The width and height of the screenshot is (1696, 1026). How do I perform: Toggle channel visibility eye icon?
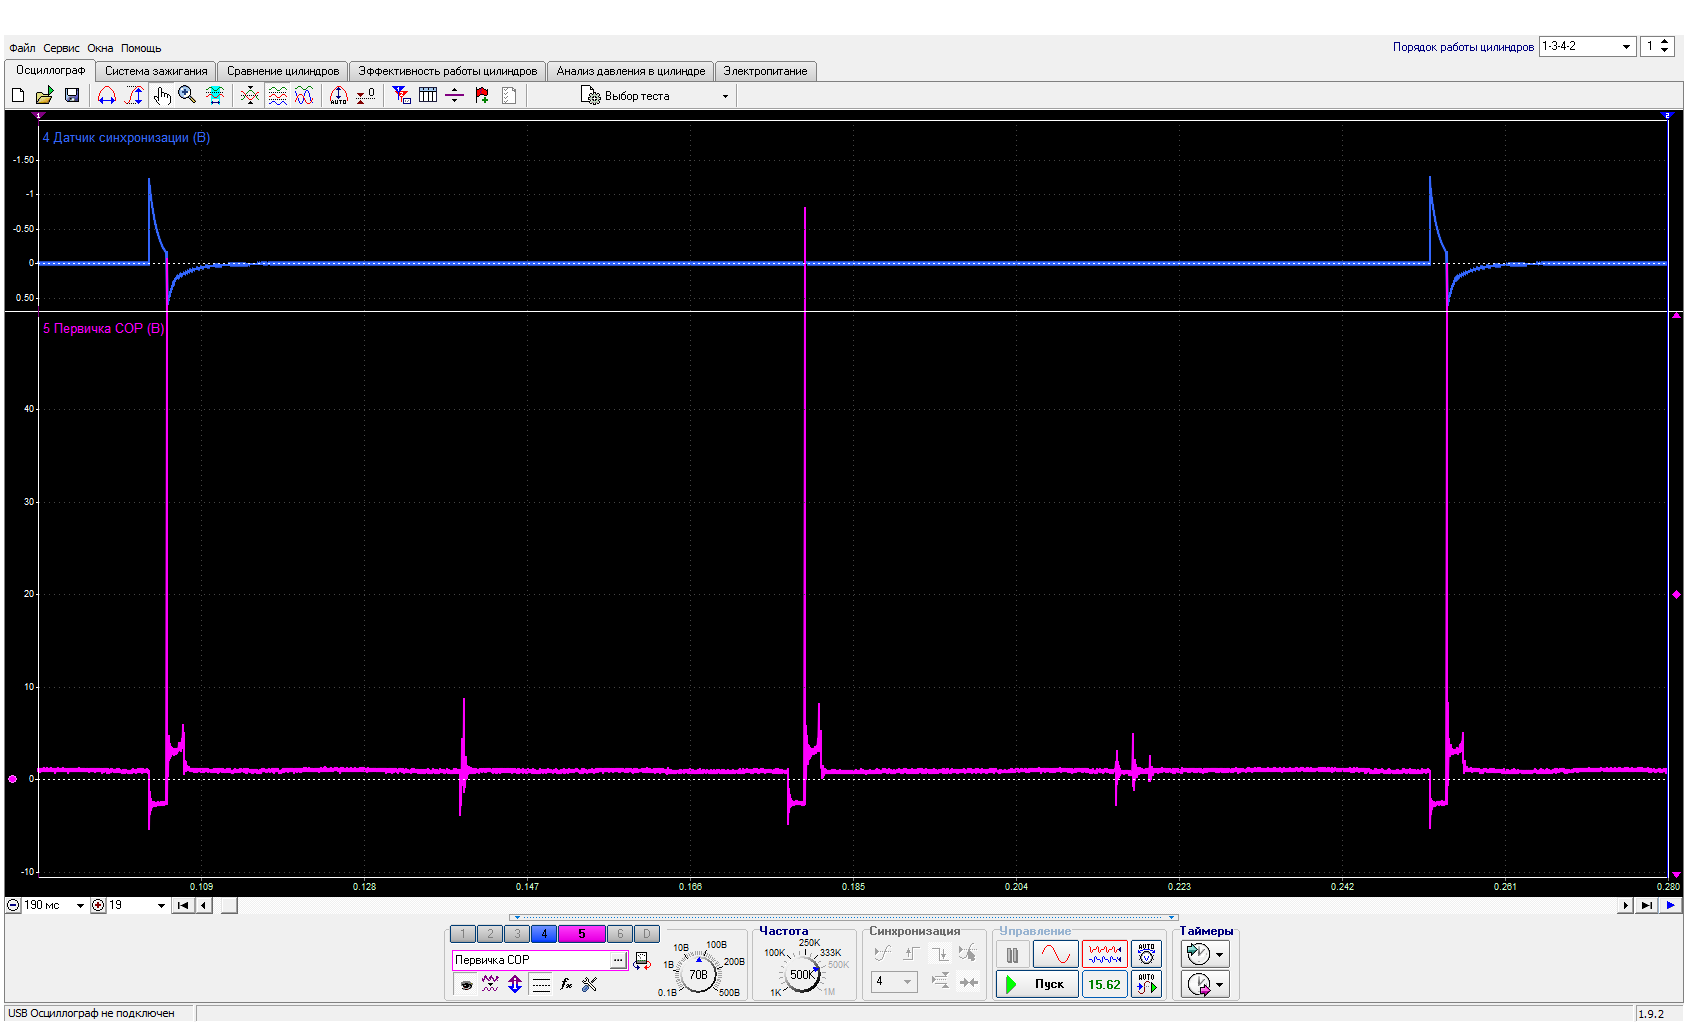tap(466, 985)
